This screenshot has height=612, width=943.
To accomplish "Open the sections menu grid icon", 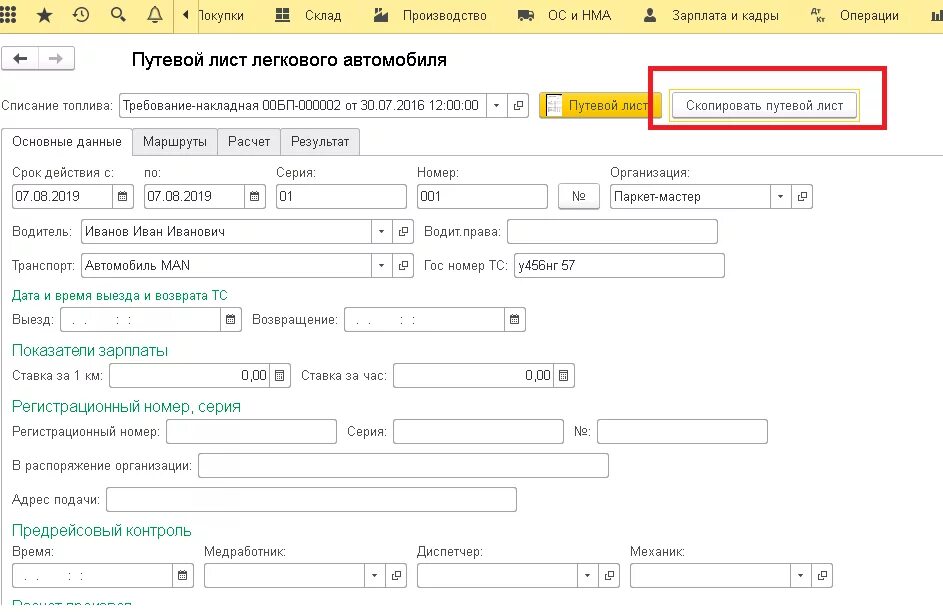I will 8,14.
